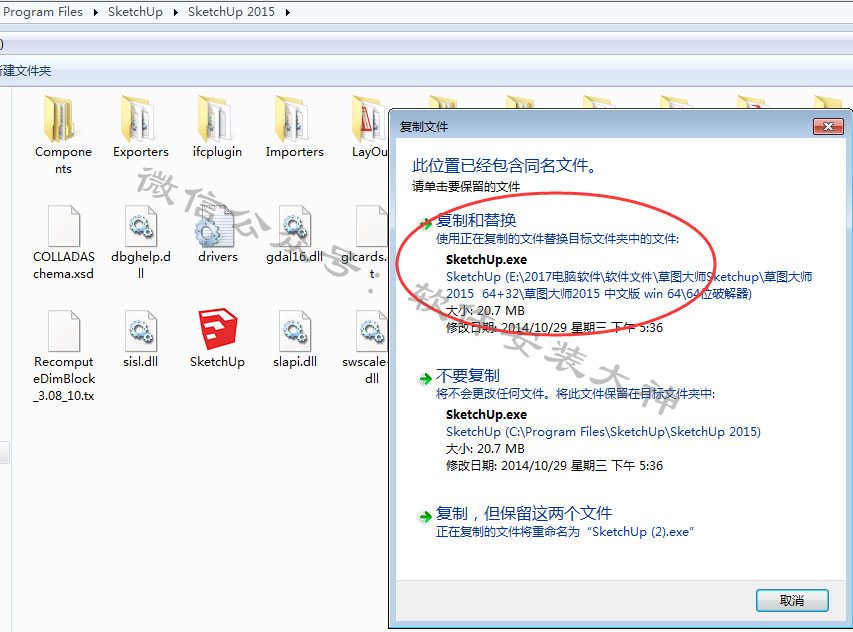Image resolution: width=853 pixels, height=632 pixels.
Task: Select the RecomputeDimBlock text file
Action: pos(64,356)
